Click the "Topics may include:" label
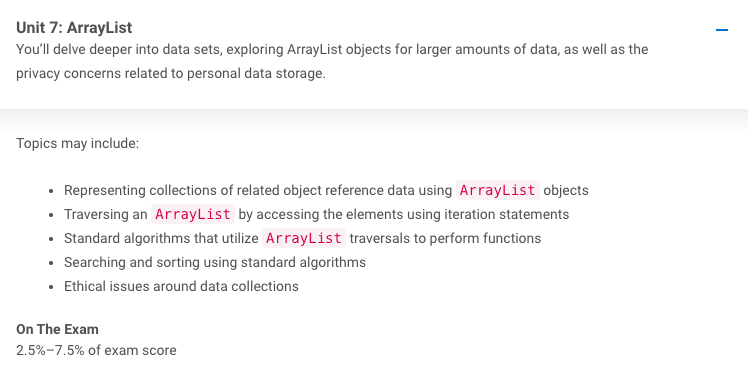Image resolution: width=748 pixels, height=365 pixels. click(78, 143)
